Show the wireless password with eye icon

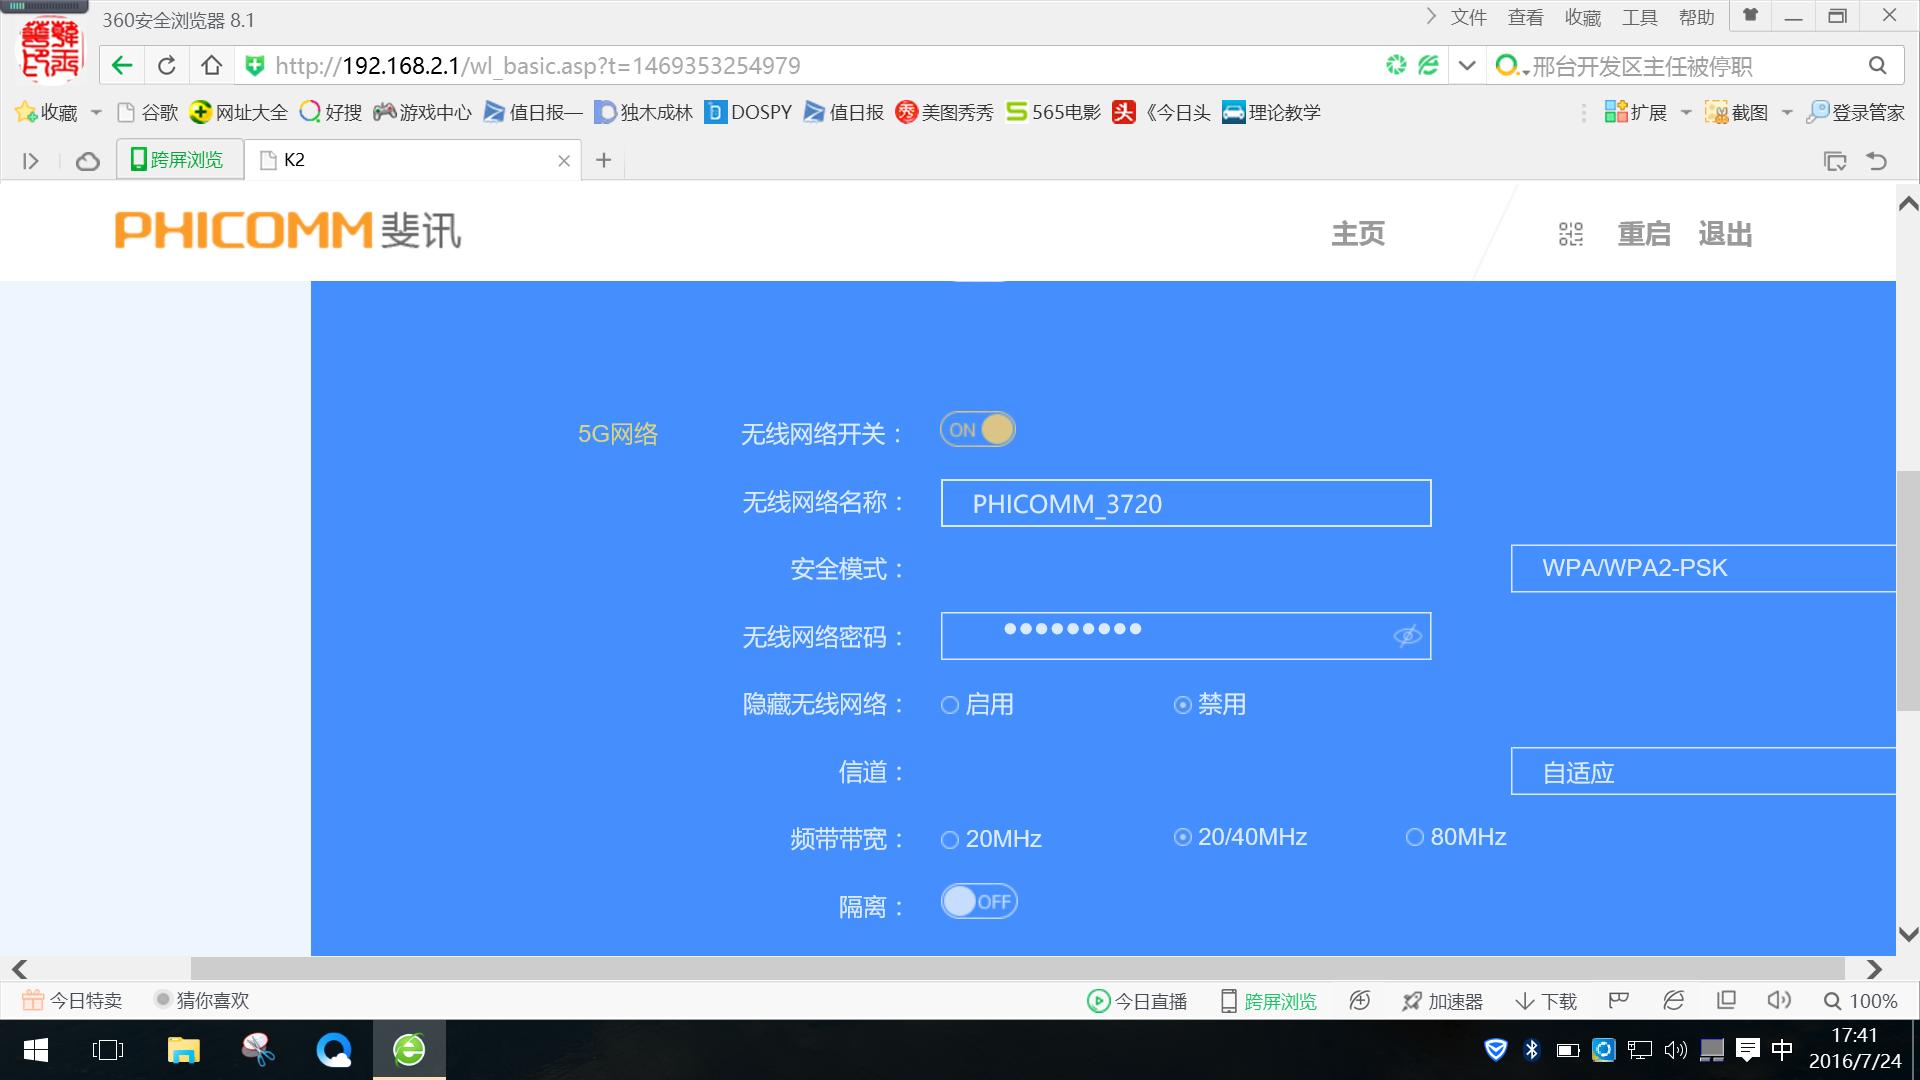click(1405, 636)
